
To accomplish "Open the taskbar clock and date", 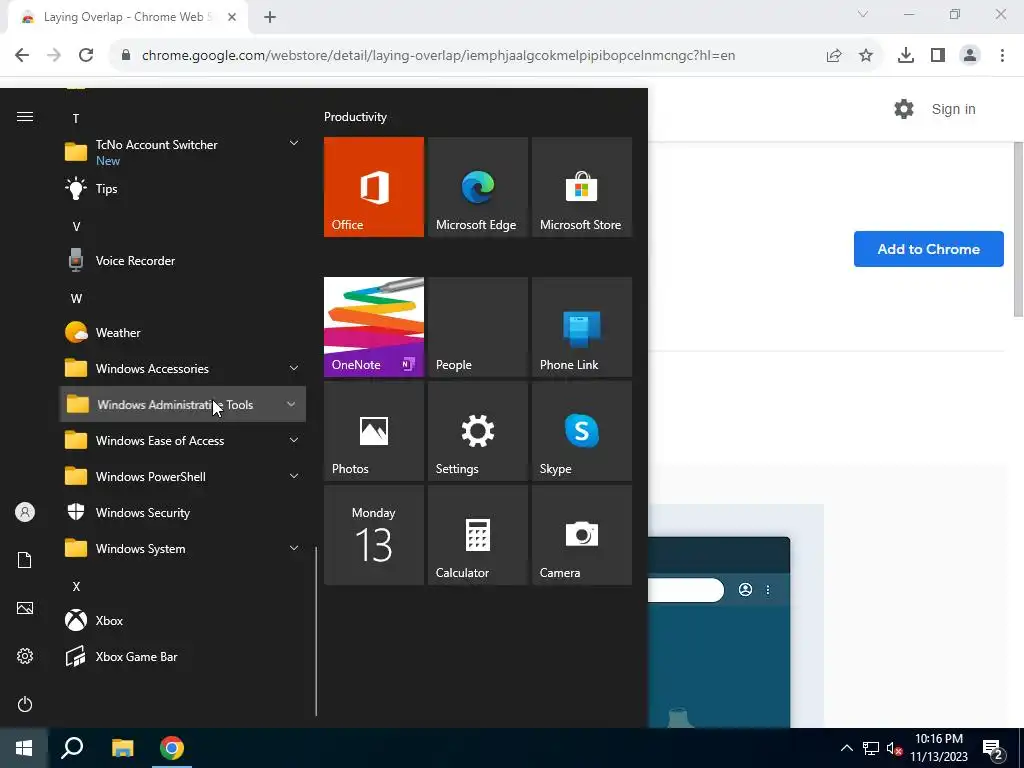I will [x=939, y=748].
